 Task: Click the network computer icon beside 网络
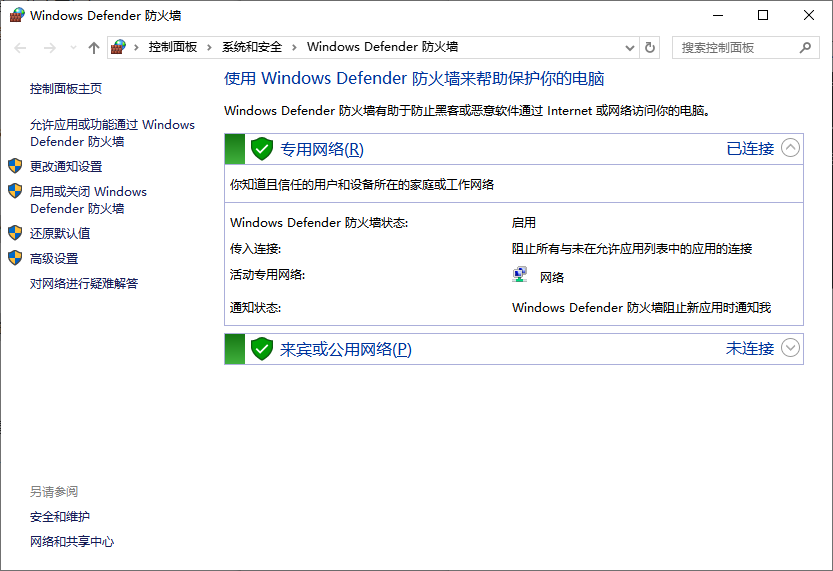coord(520,275)
